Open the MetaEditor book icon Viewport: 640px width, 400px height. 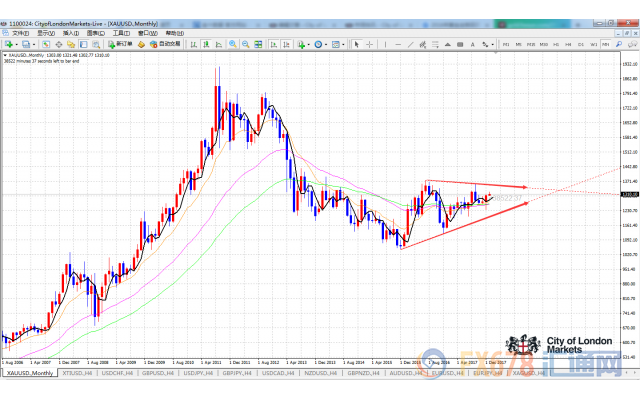141,44
